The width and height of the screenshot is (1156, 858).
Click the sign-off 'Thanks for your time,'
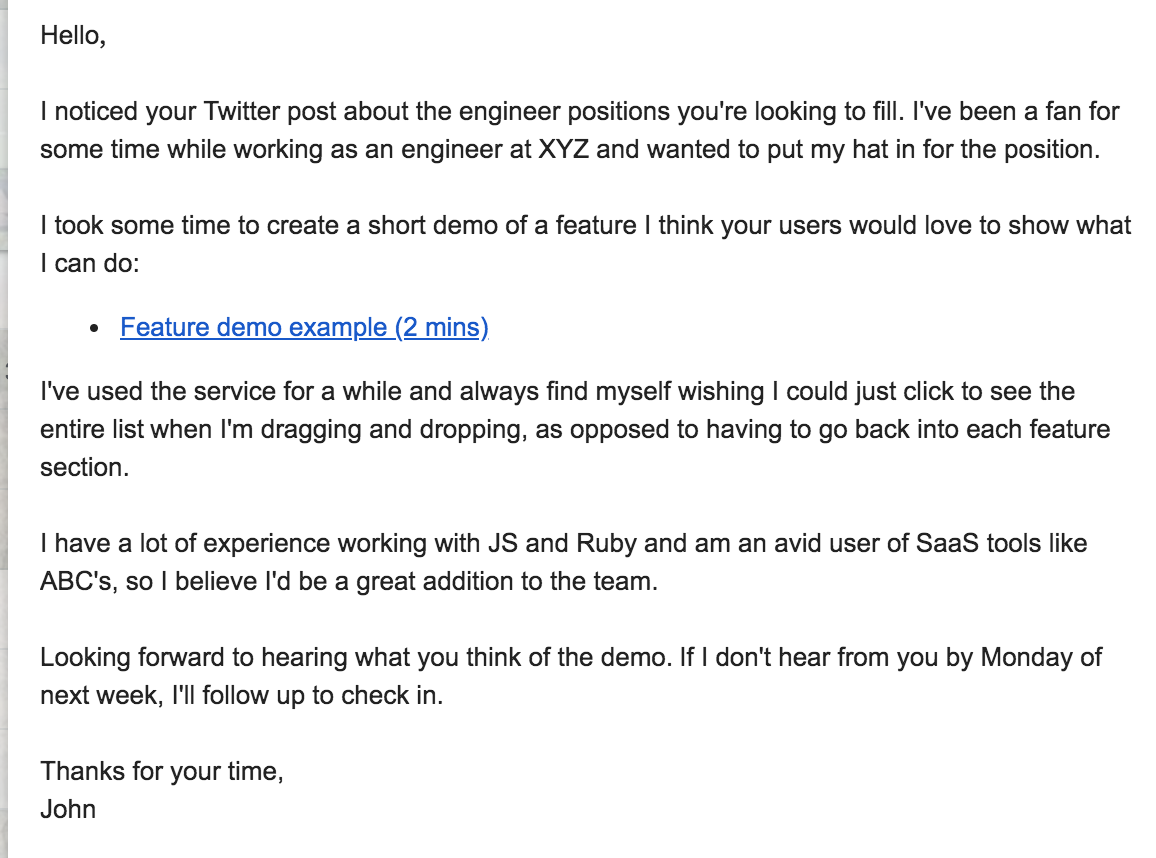click(161, 771)
